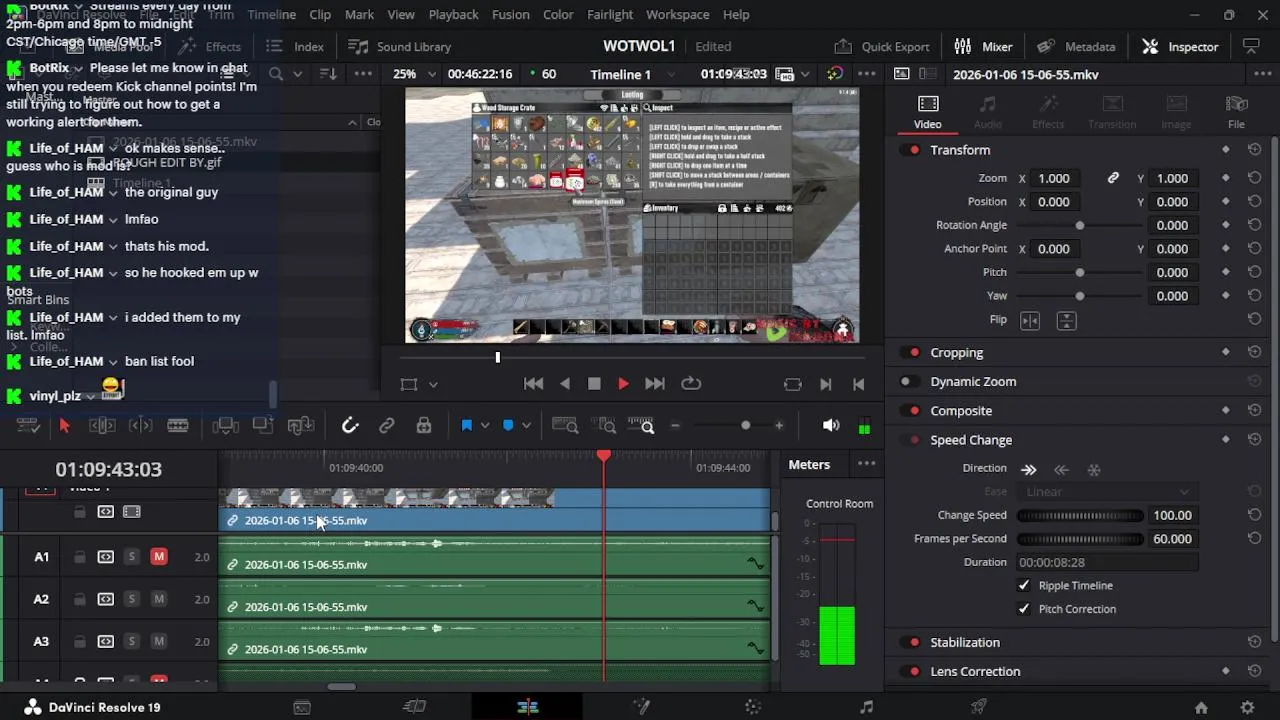Screen dimensions: 1280x720
Task: Mute audio track A2
Action: coord(158,599)
